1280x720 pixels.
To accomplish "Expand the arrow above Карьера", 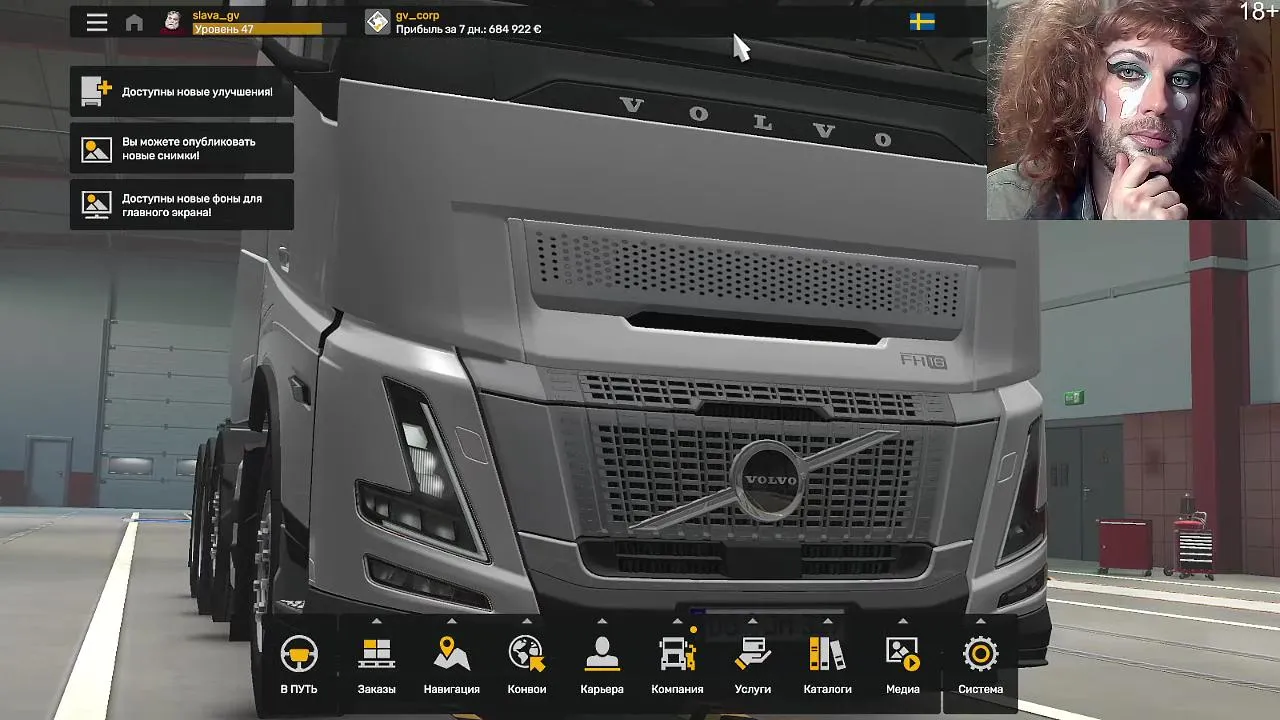I will [601, 621].
